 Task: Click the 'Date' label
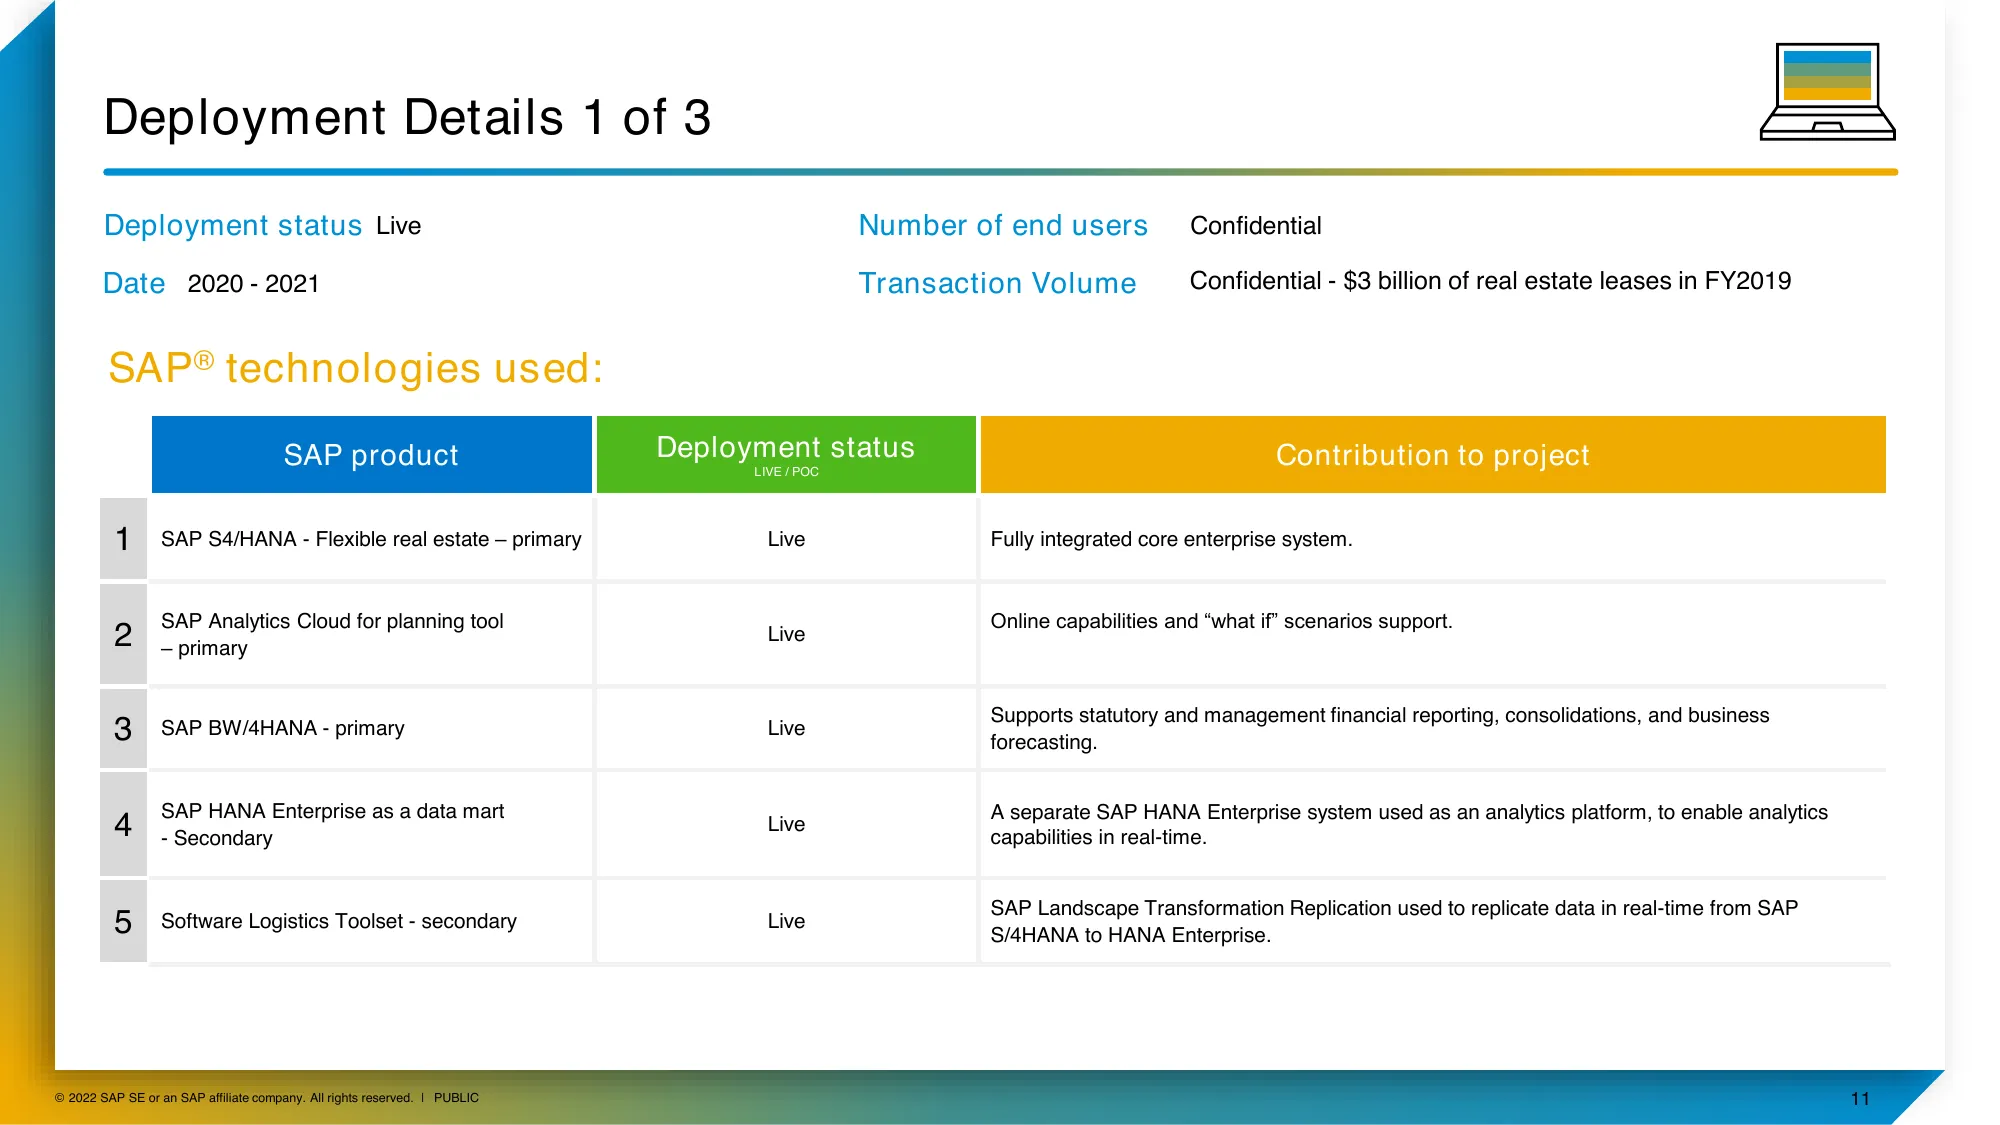pos(134,283)
